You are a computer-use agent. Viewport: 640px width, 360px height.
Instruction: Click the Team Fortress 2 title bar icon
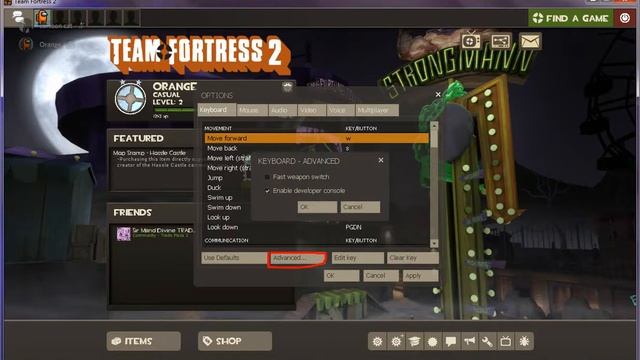pos(7,2)
